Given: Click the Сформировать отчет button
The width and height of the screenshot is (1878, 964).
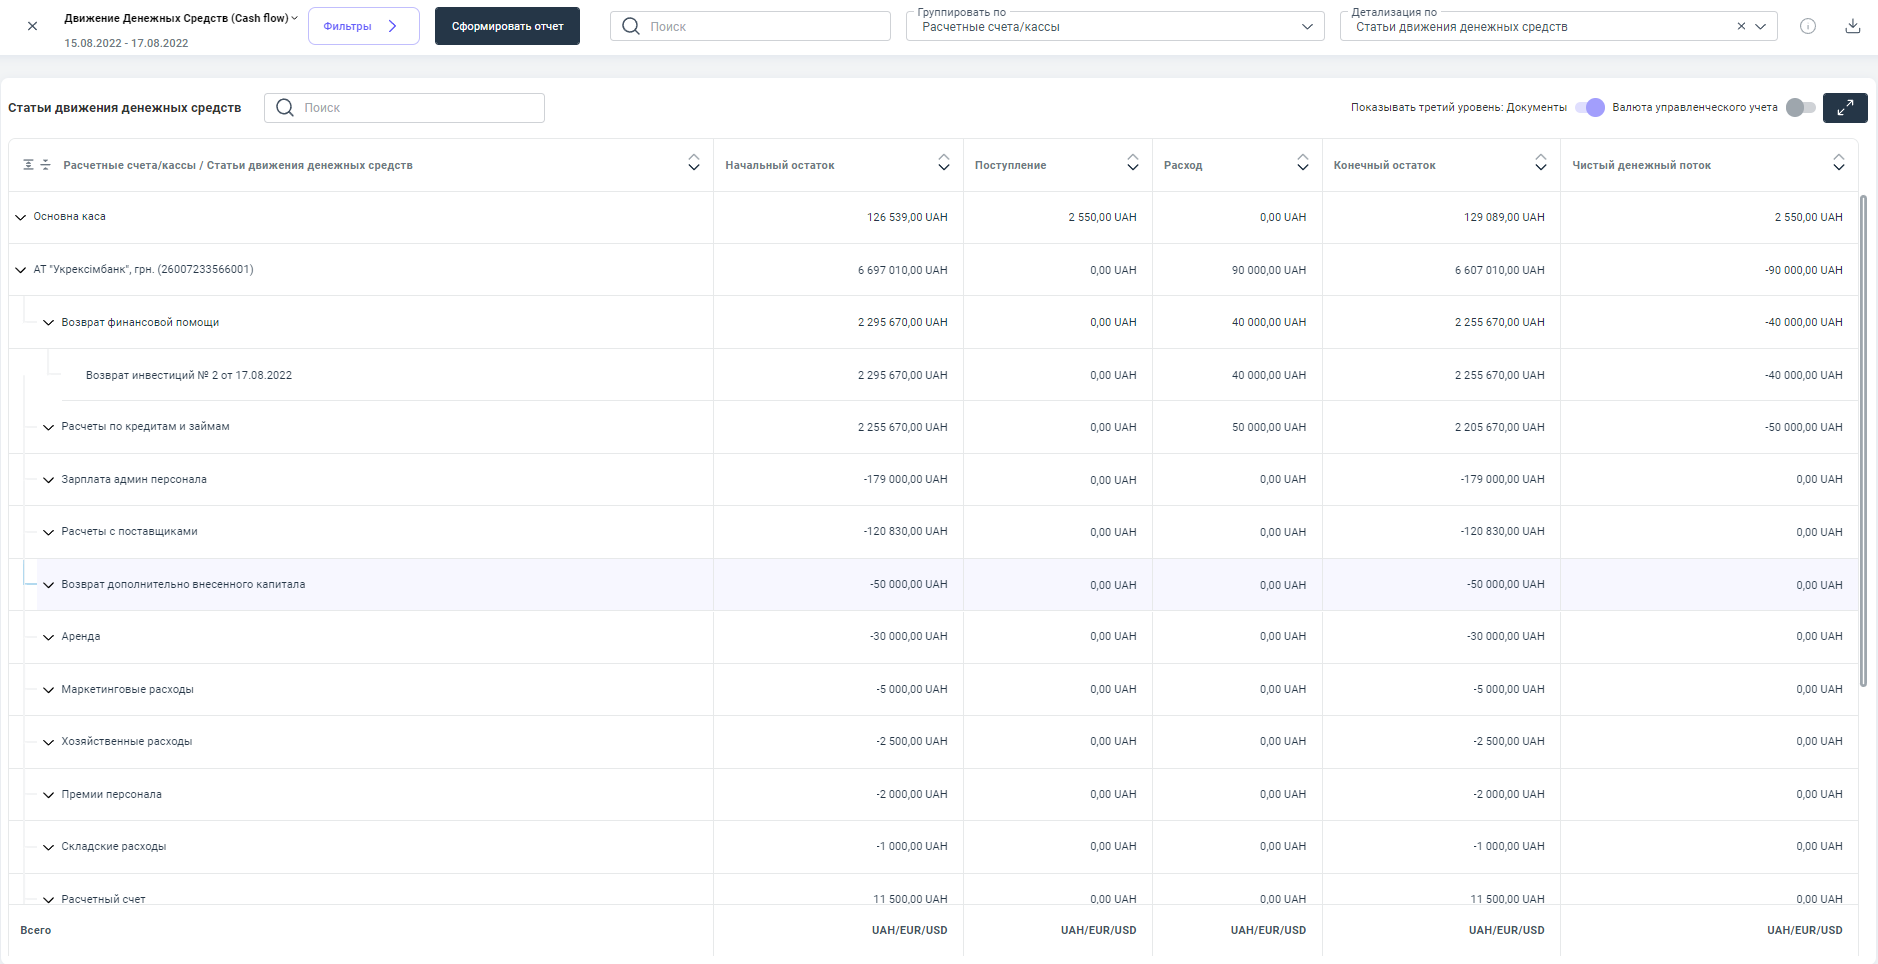Looking at the screenshot, I should pos(507,26).
